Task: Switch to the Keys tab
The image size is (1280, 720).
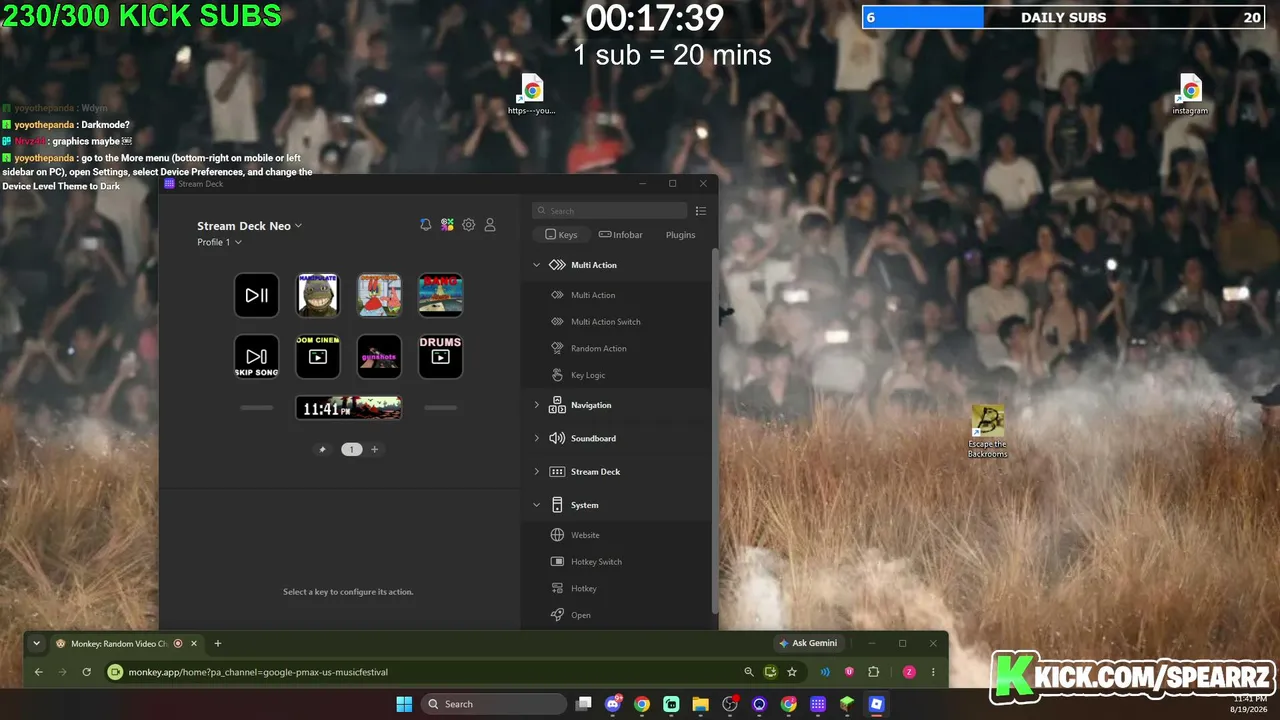Action: tap(561, 235)
